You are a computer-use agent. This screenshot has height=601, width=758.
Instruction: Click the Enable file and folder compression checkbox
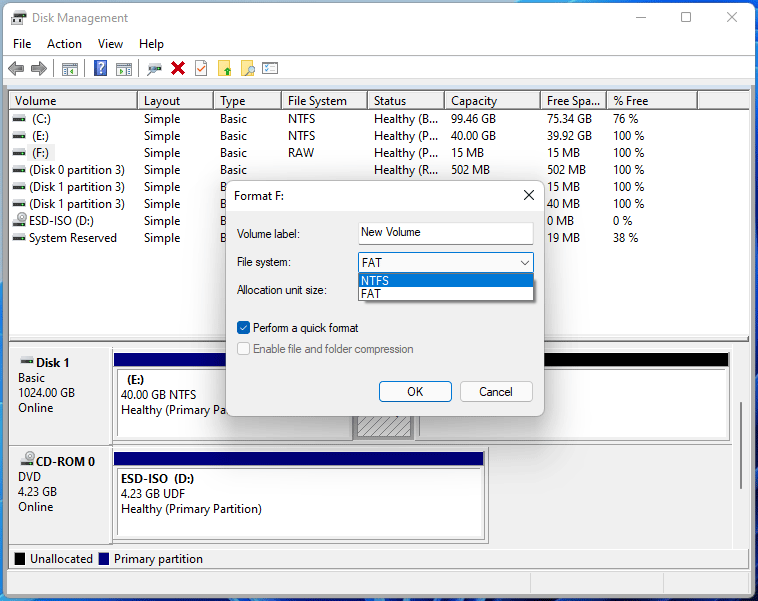(x=243, y=349)
